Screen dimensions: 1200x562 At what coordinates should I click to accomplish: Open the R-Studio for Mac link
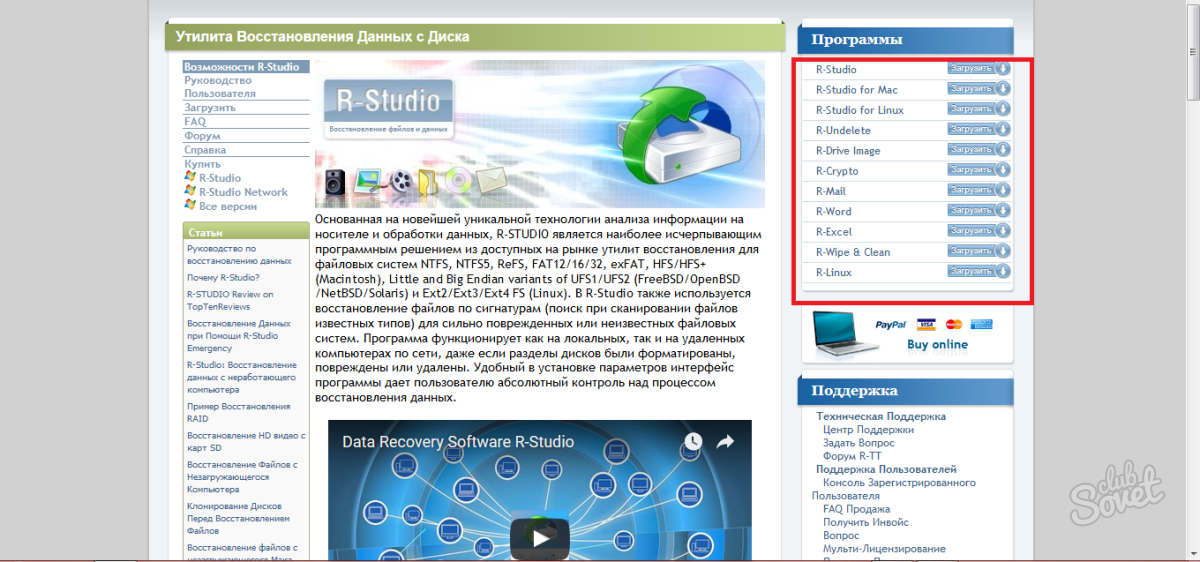pyautogui.click(x=857, y=90)
